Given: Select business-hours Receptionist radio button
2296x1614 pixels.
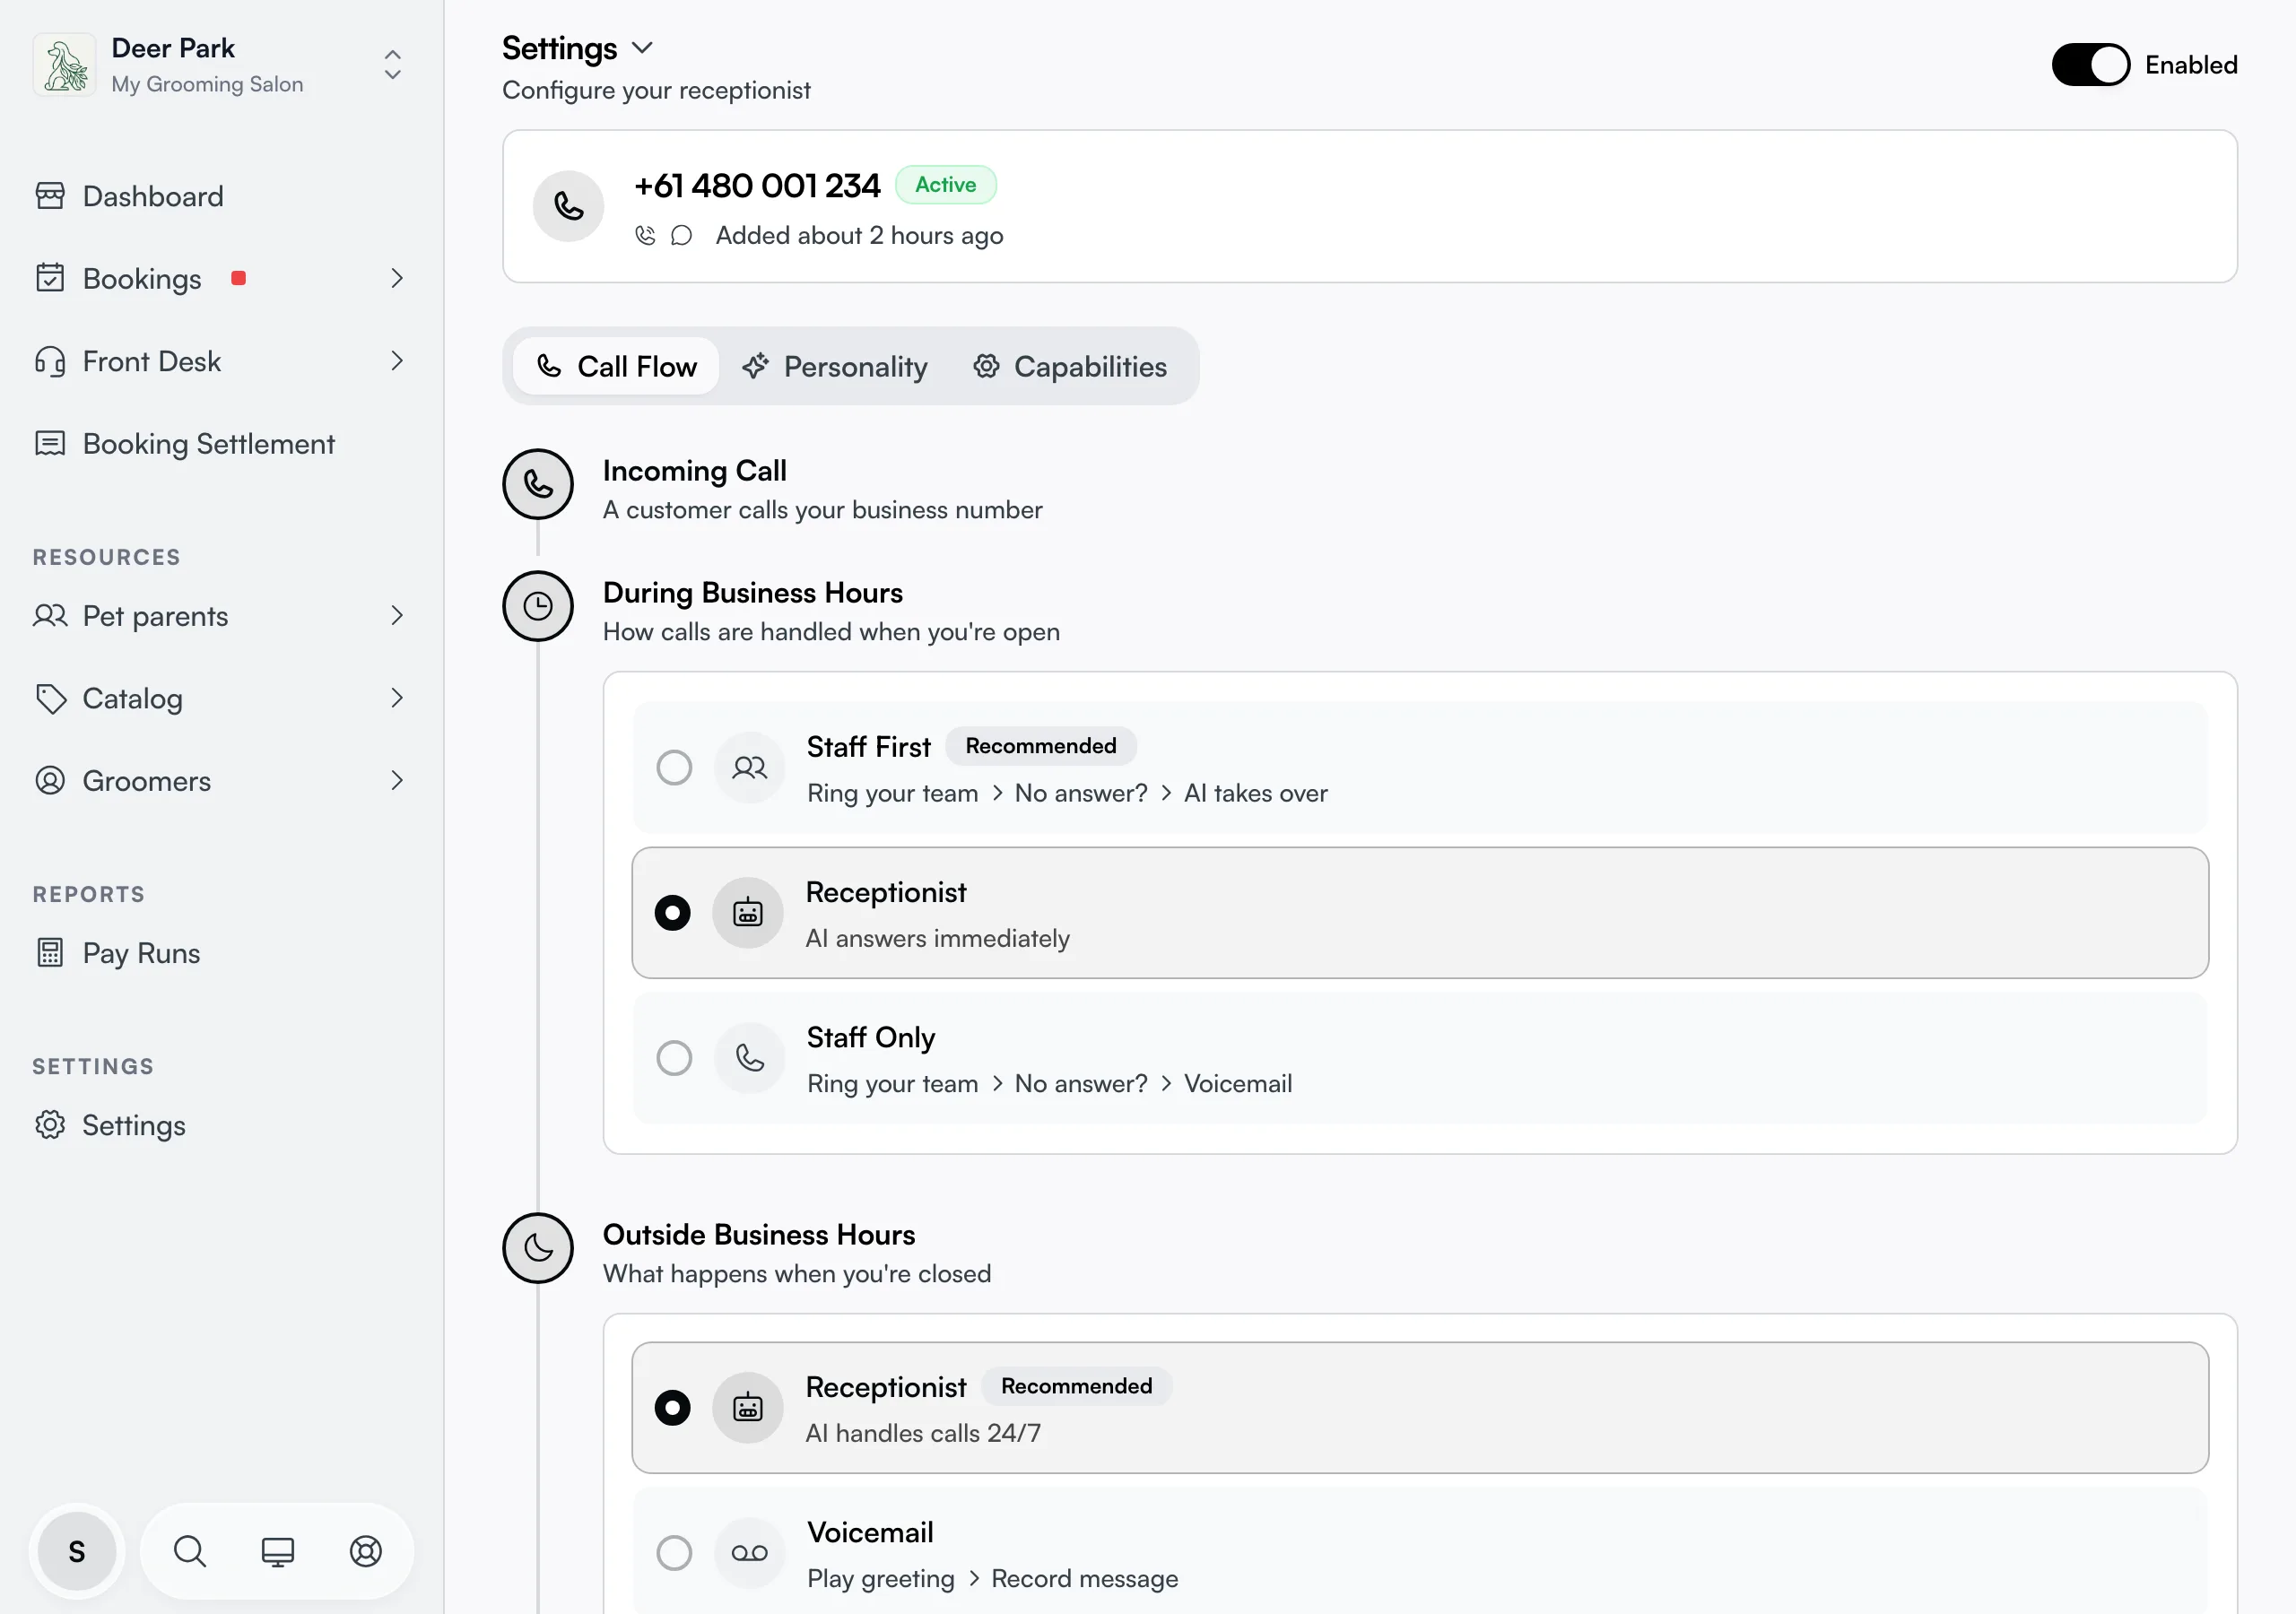Looking at the screenshot, I should (672, 913).
